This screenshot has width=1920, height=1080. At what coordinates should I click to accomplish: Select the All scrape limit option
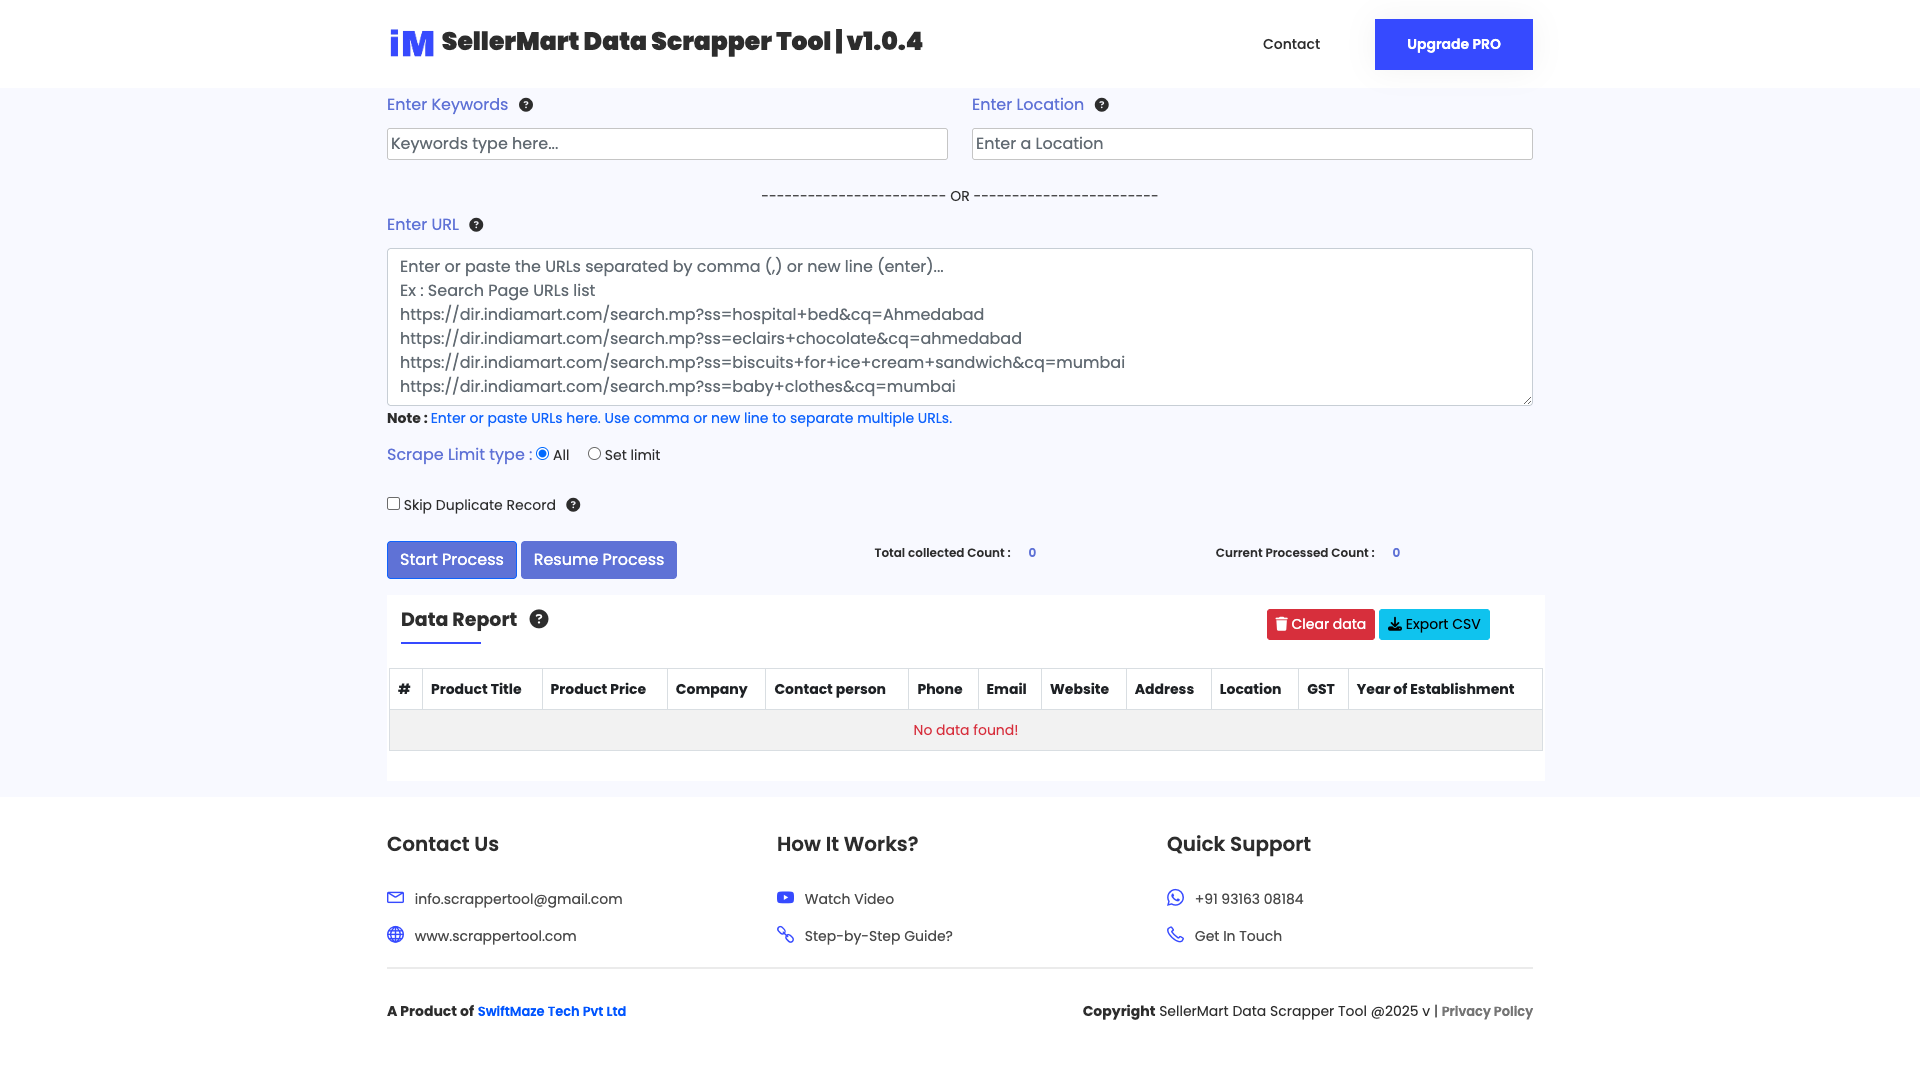(540, 454)
